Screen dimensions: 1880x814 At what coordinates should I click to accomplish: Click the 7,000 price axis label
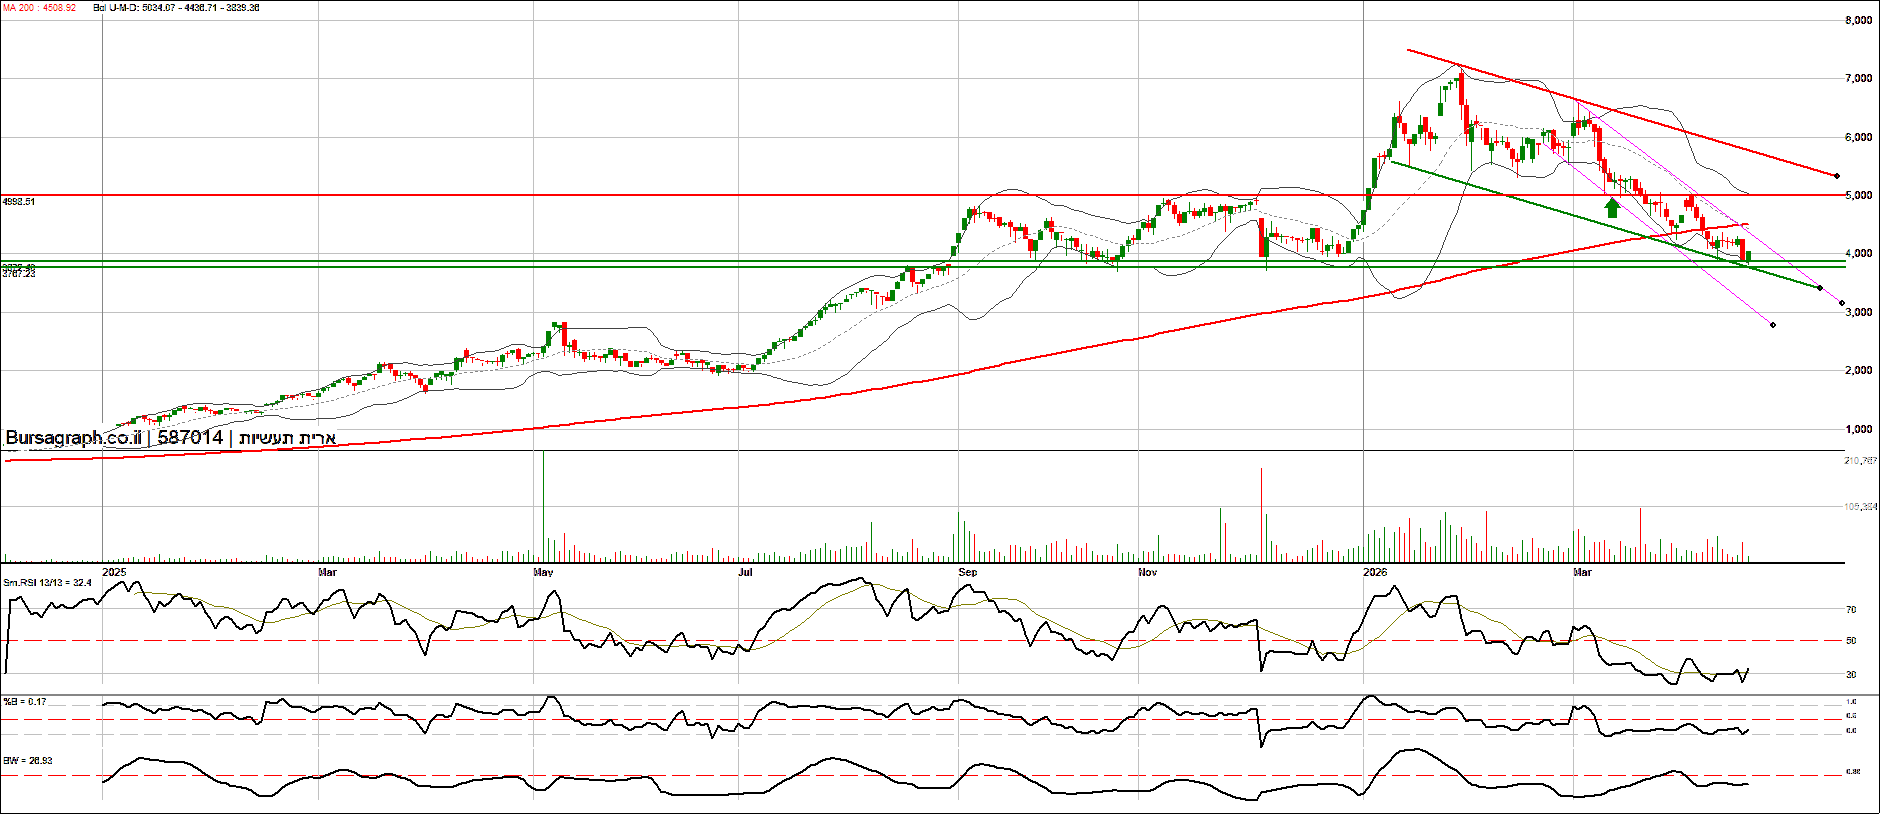click(1858, 79)
